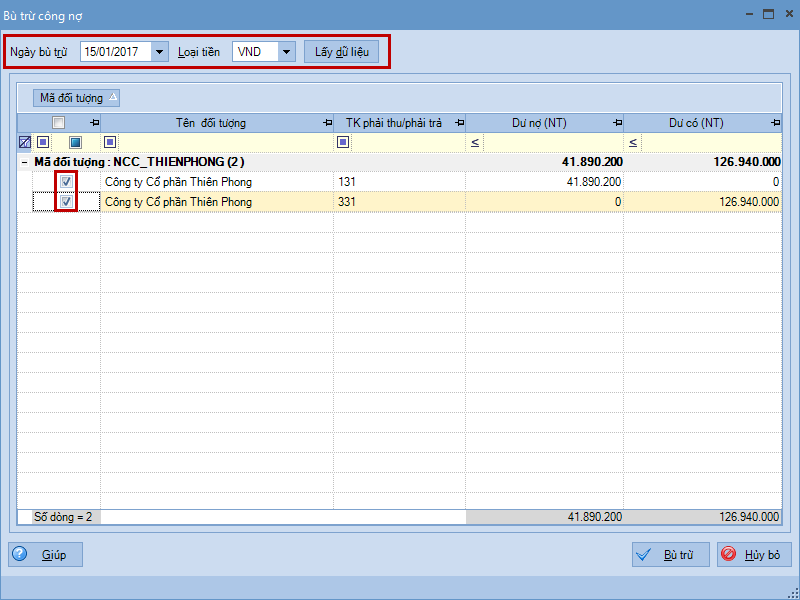Click the clear filter icon in filter row

coord(25,143)
